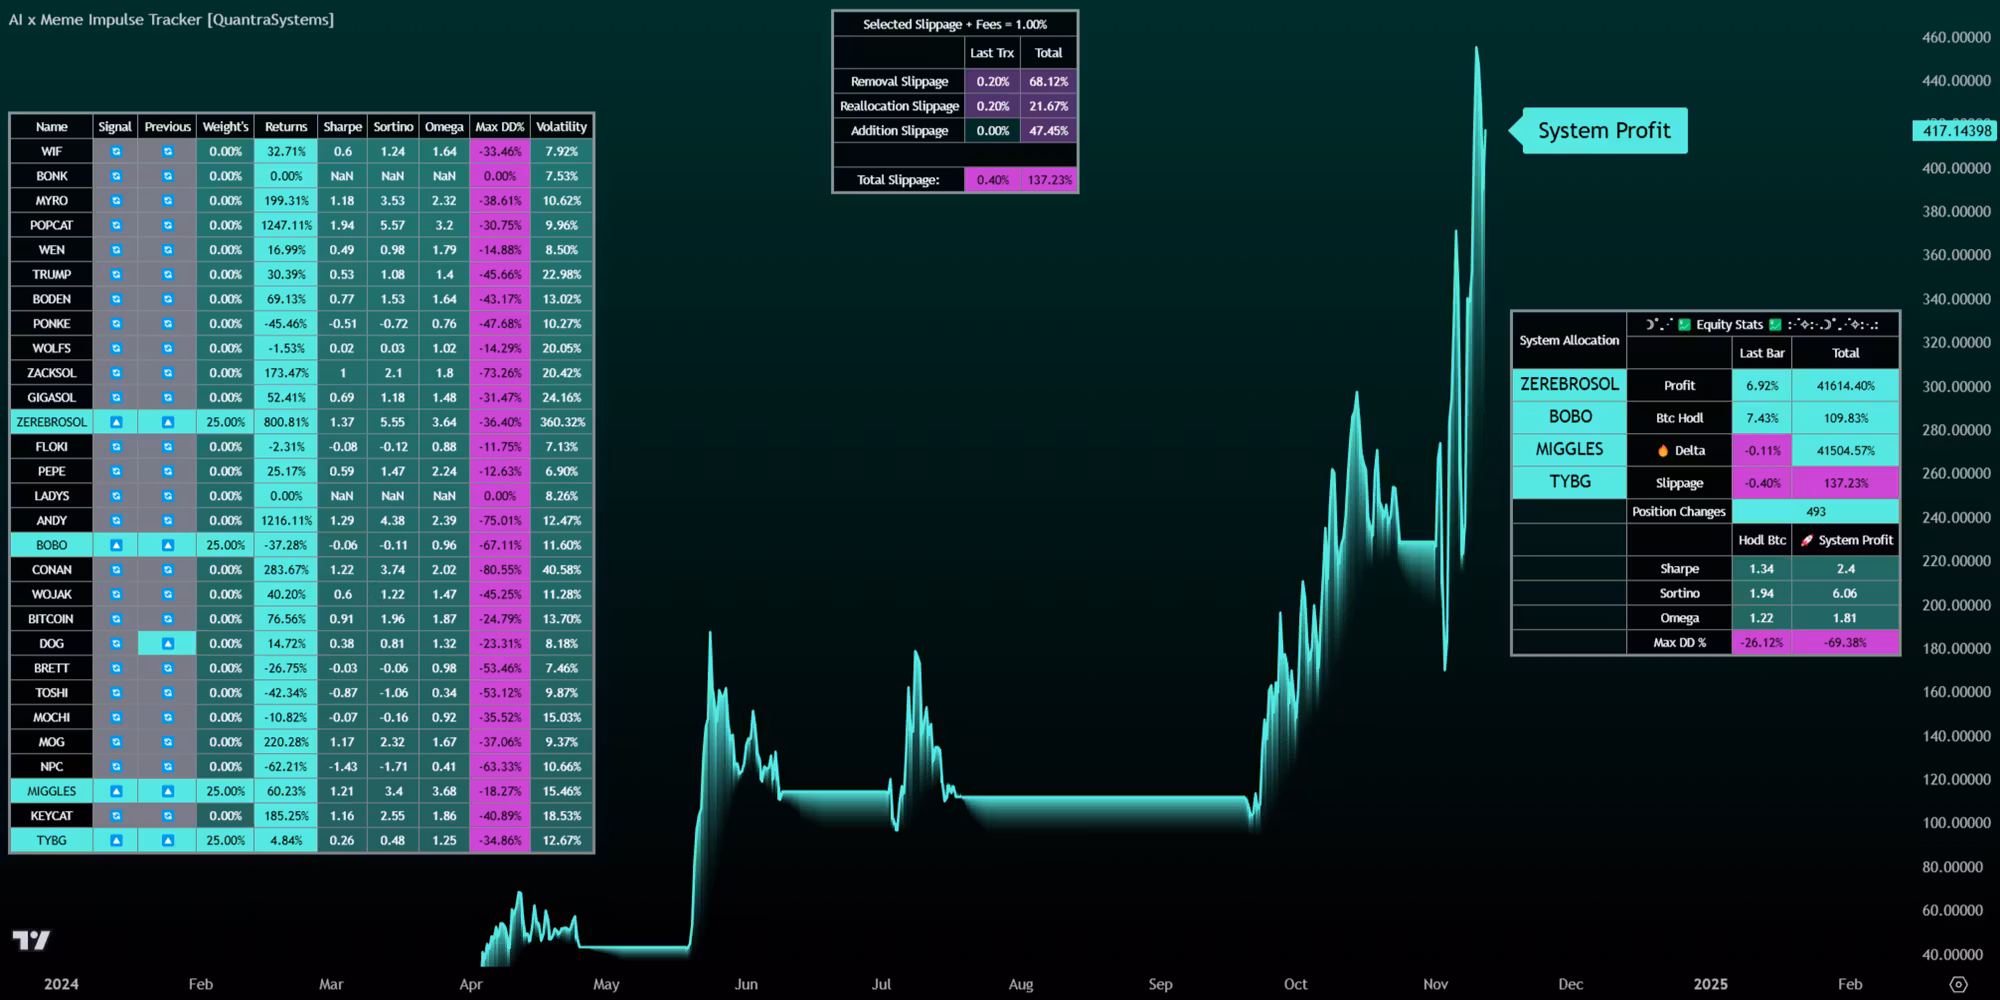Click the AI x Meme Impulse Tracker title
This screenshot has height=1000, width=2000.
171,19
